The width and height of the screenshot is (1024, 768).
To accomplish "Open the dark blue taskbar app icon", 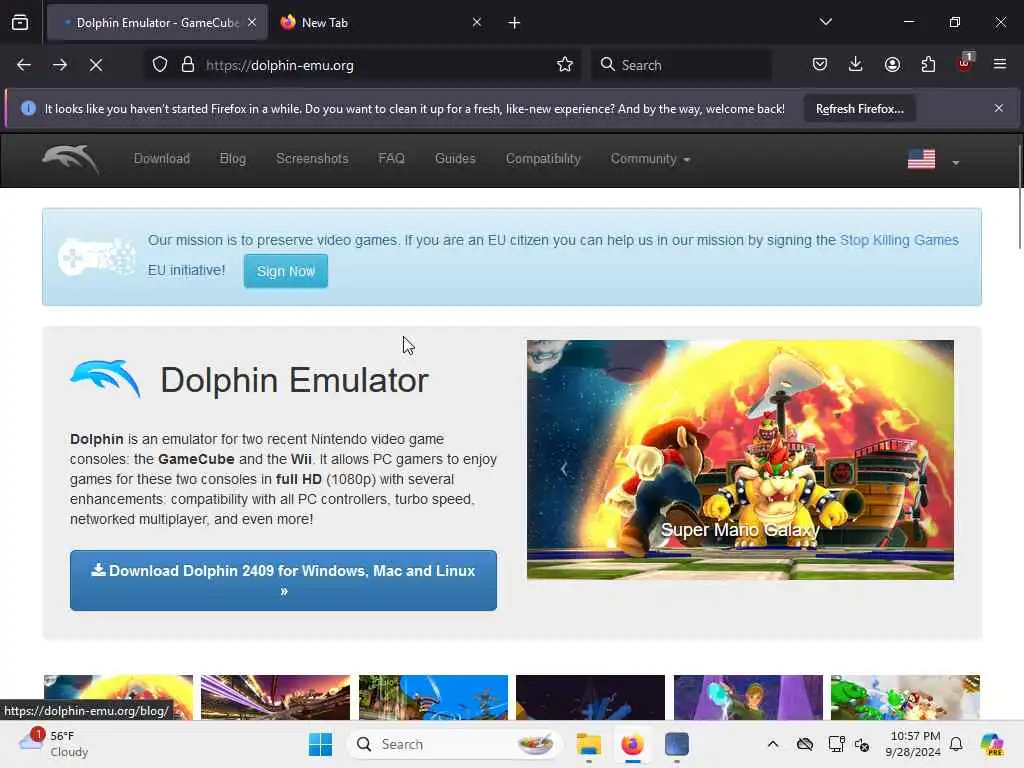I will click(x=677, y=744).
